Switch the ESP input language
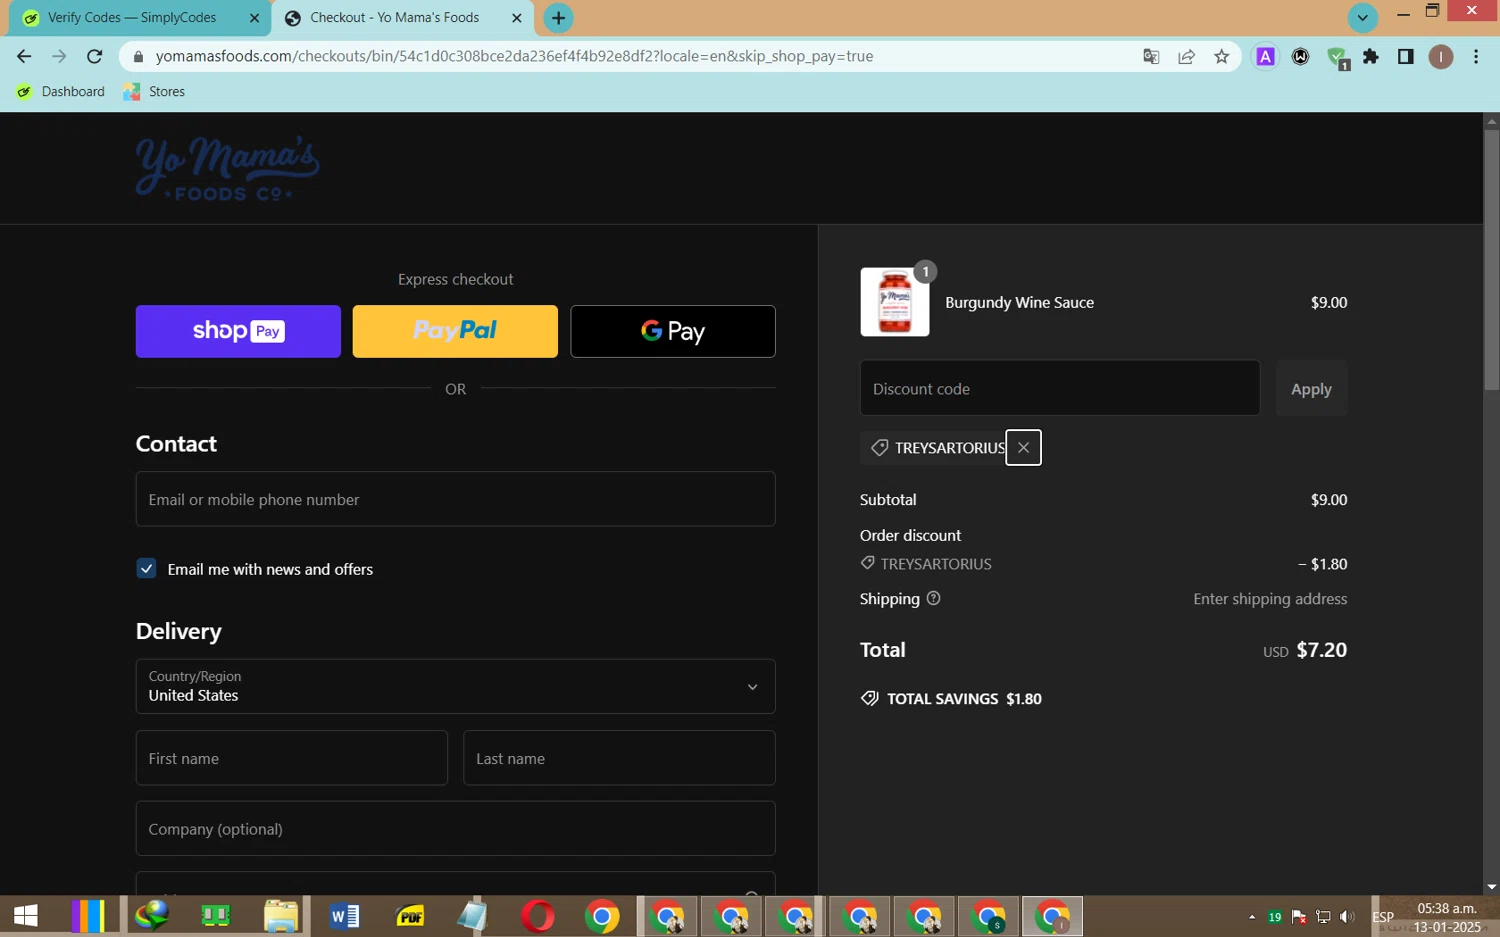Viewport: 1500px width, 937px height. (x=1383, y=916)
